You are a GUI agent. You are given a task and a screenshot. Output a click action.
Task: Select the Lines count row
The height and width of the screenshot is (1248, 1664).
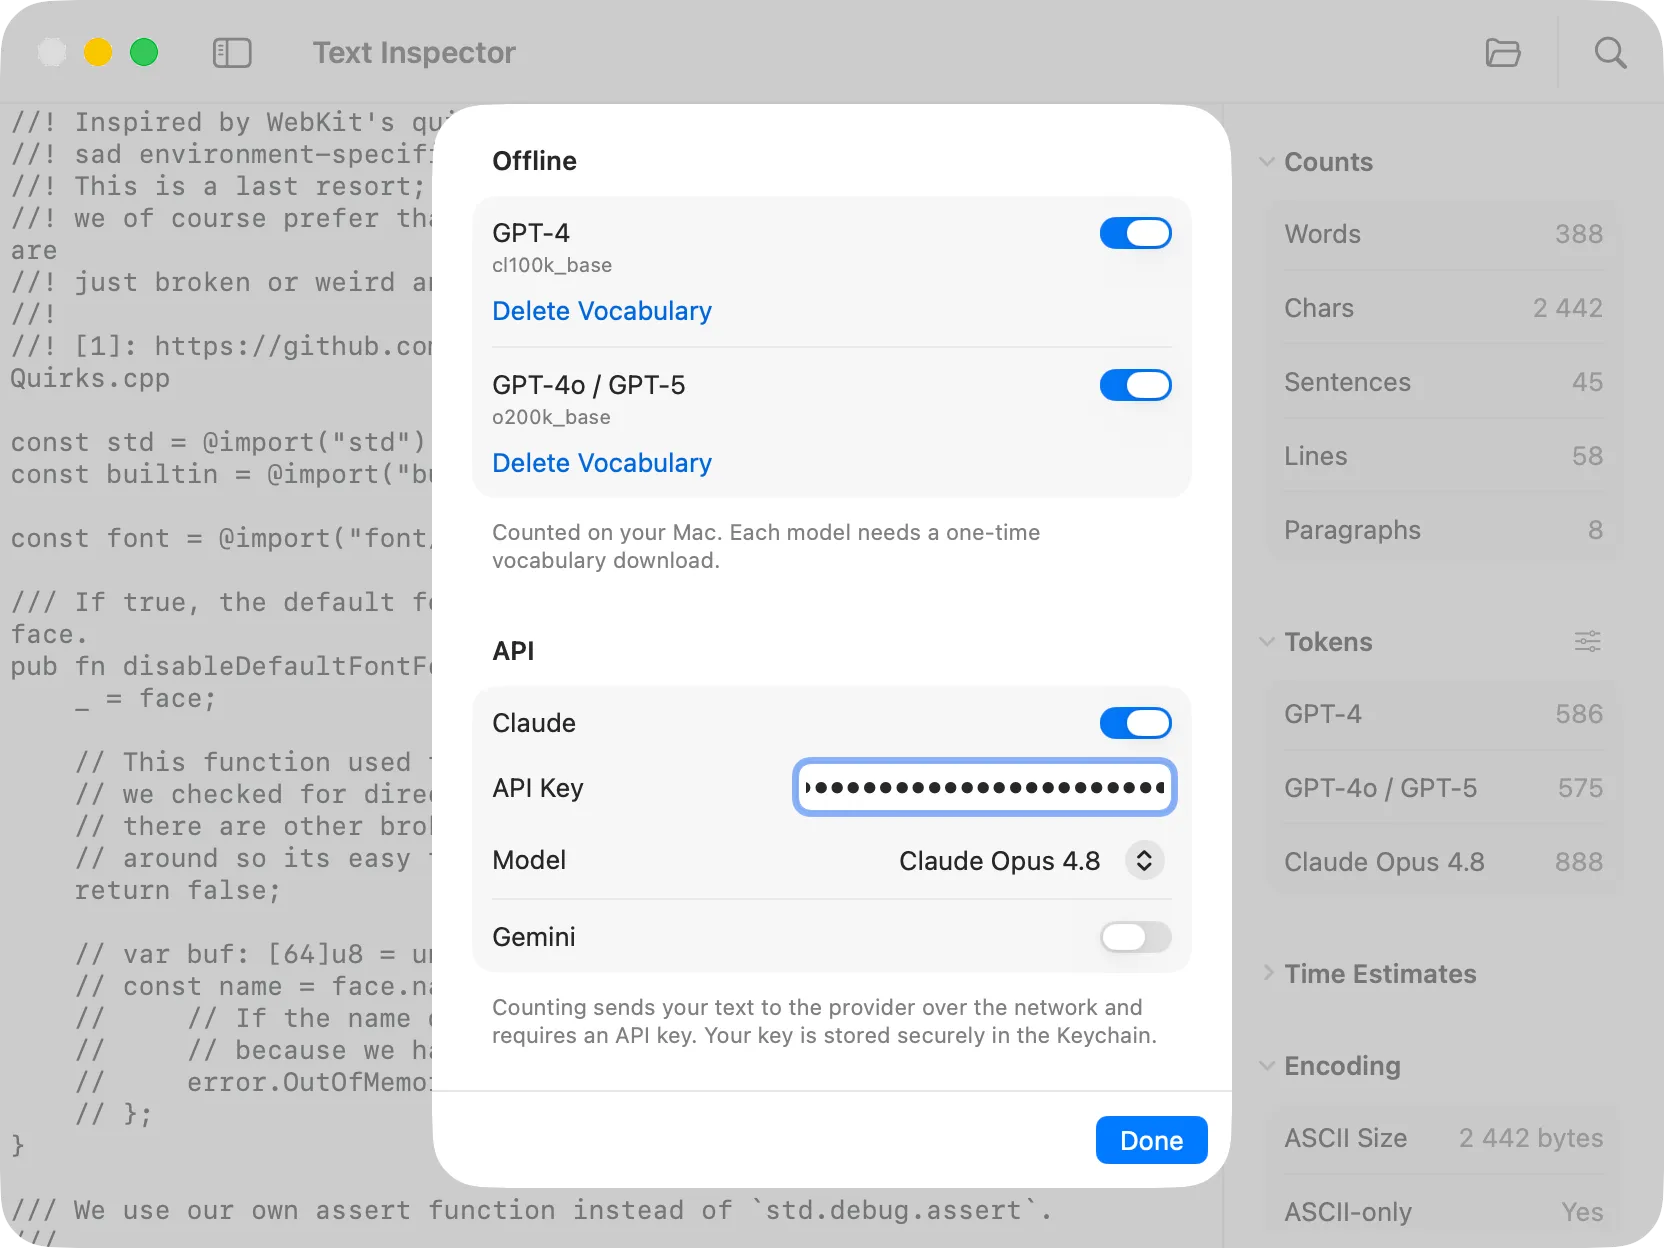pos(1443,456)
